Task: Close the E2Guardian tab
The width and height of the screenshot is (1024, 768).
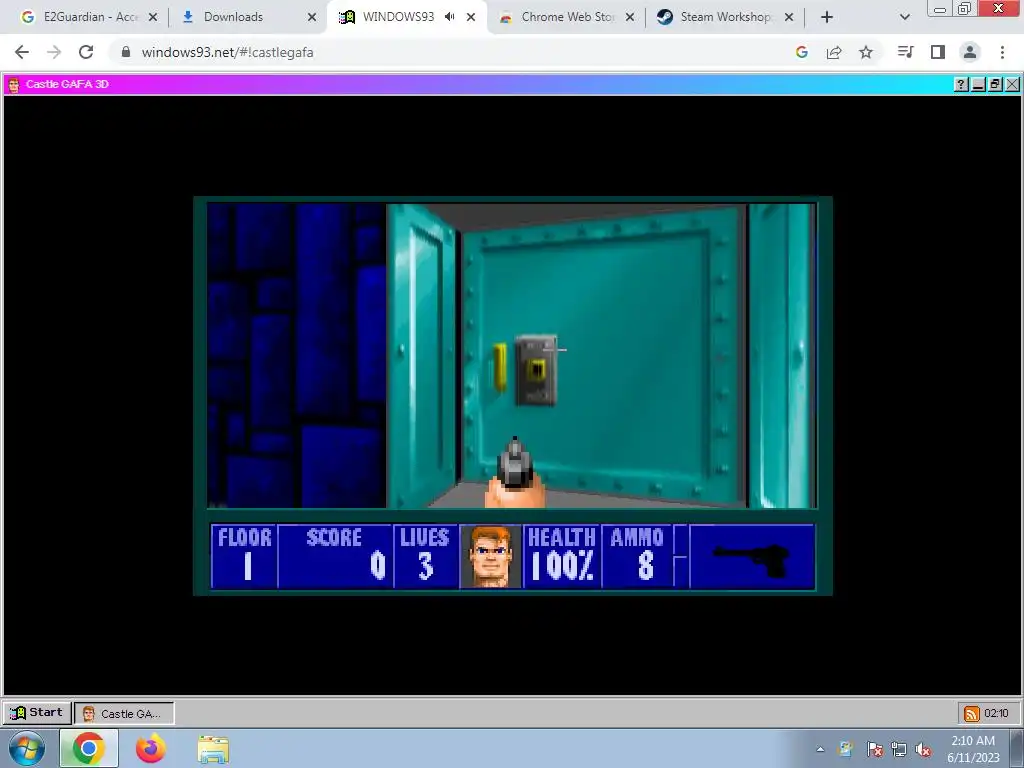Action: coord(153,18)
